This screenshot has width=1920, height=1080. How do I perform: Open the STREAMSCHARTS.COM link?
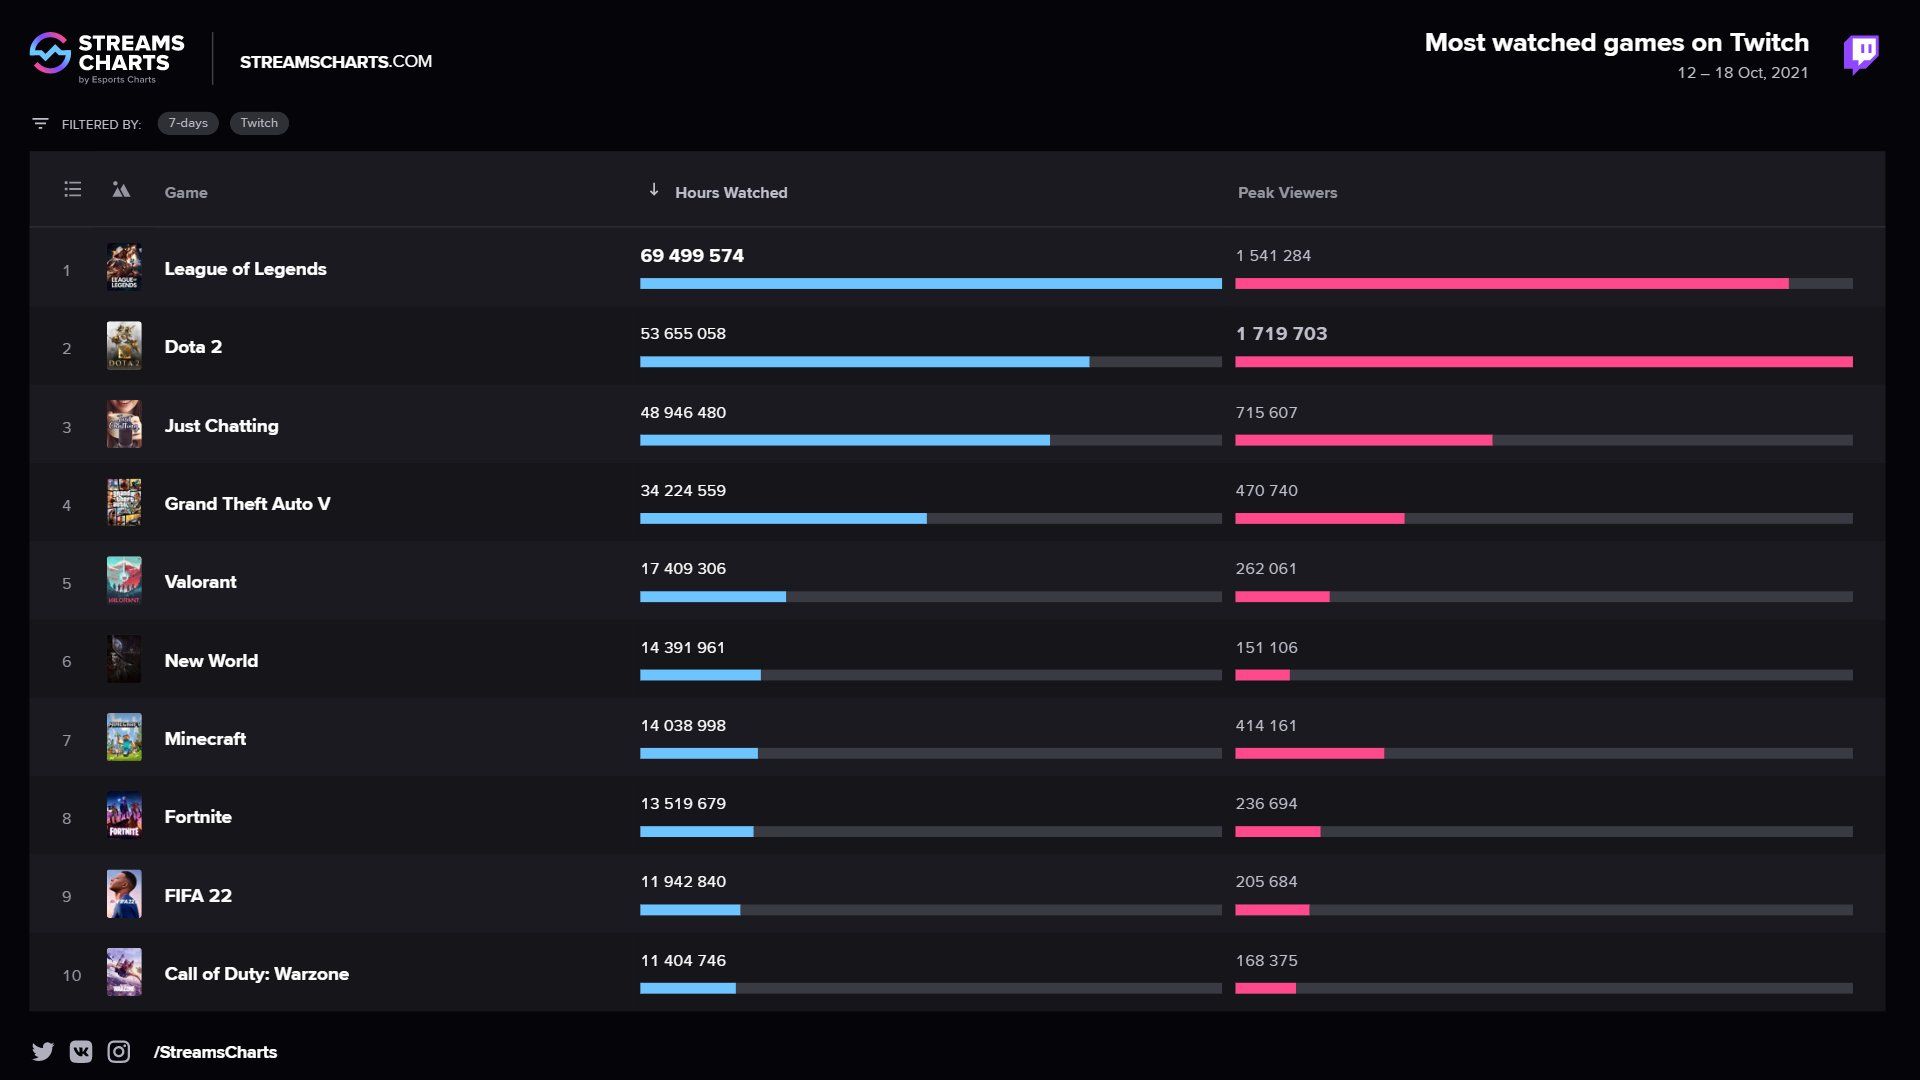pos(336,61)
